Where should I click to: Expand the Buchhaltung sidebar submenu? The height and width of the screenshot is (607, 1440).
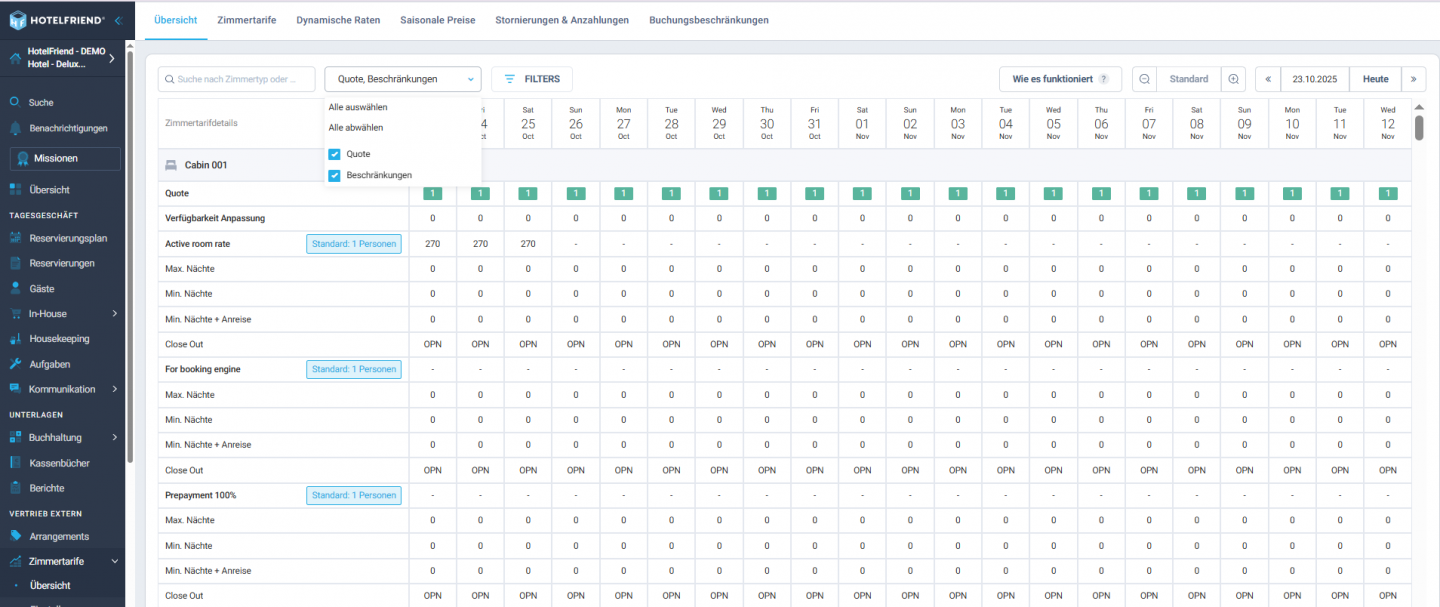[115, 437]
